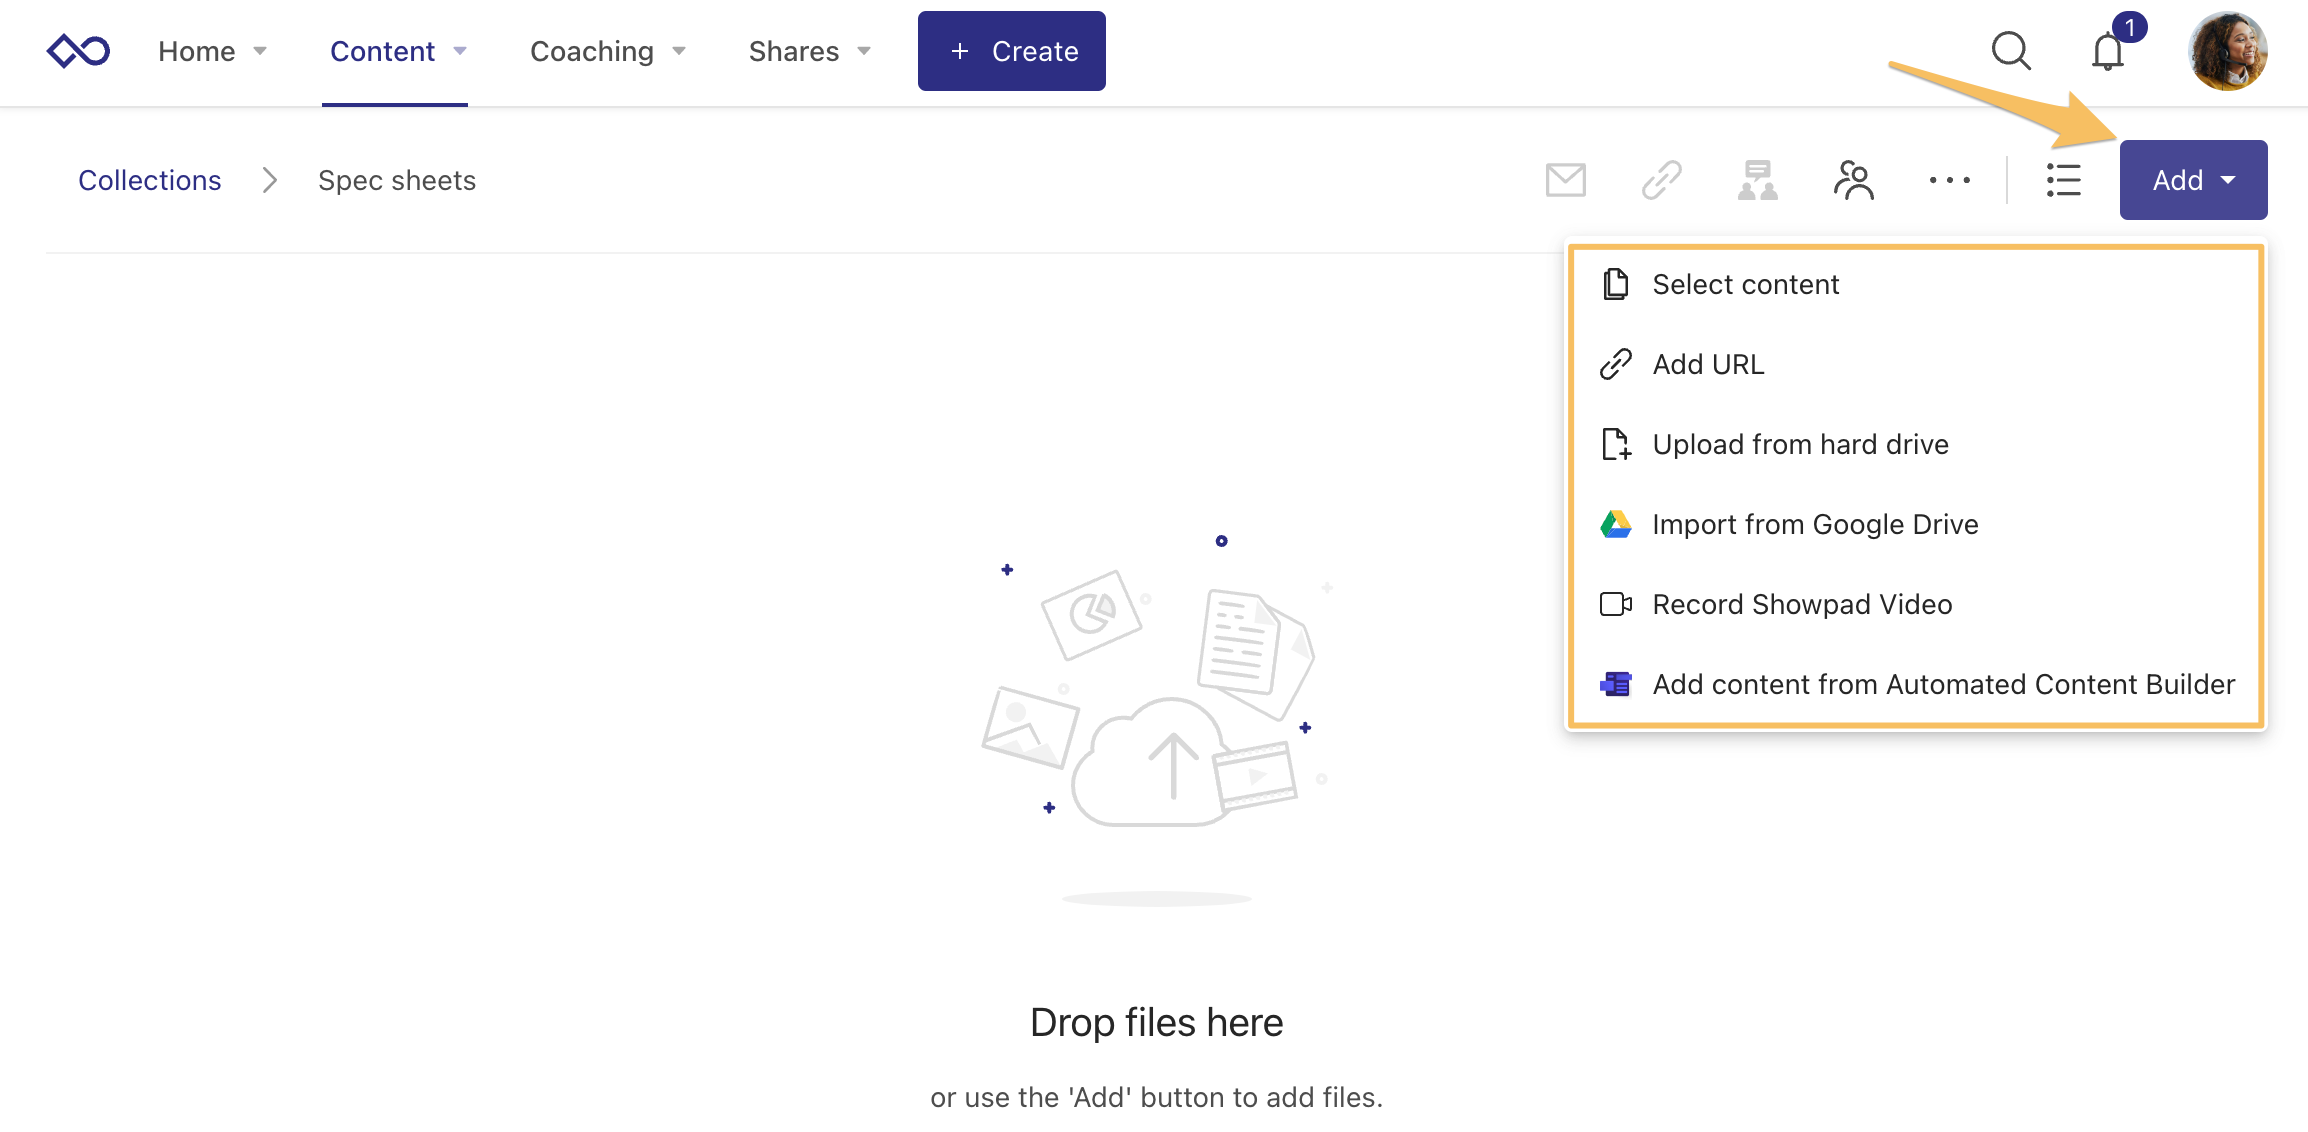The image size is (2308, 1132).
Task: Select Add content from Automated Content Builder
Action: [1916, 684]
